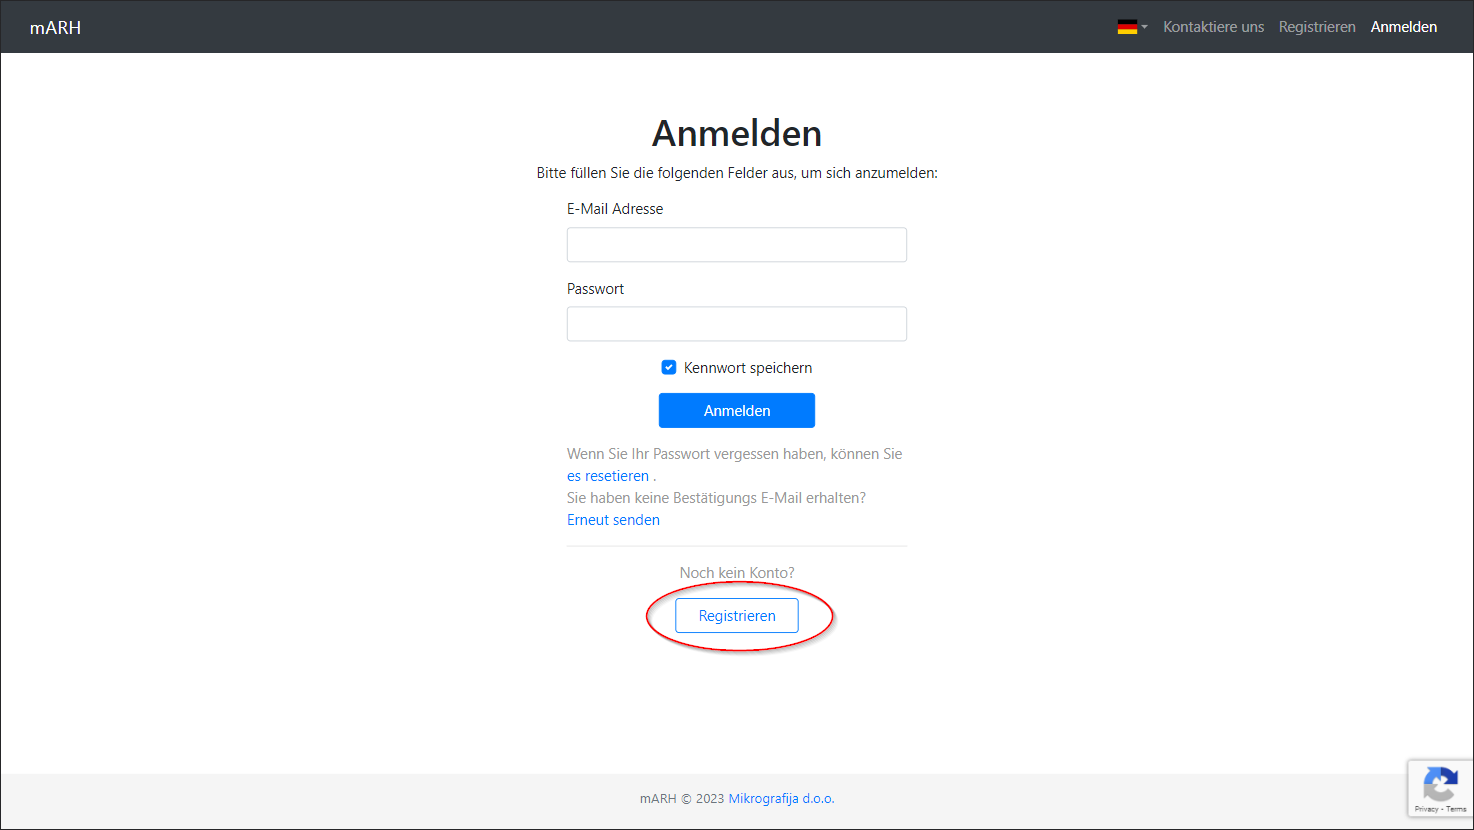Open the reCAPTCHA Privacy link
Viewport: 1474px width, 830px height.
(1426, 809)
